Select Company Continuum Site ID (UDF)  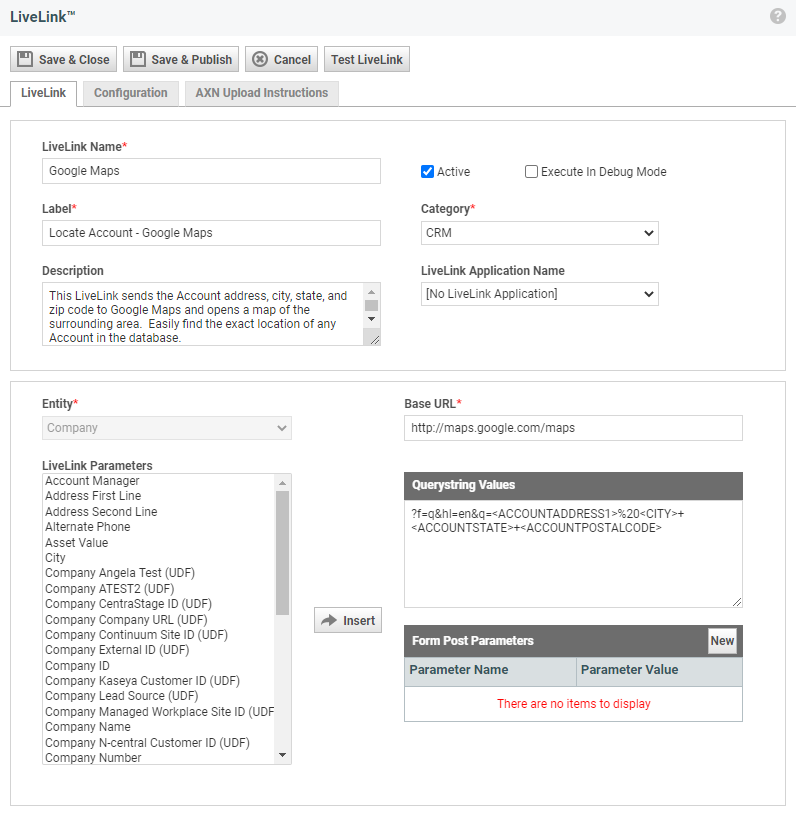(159, 634)
